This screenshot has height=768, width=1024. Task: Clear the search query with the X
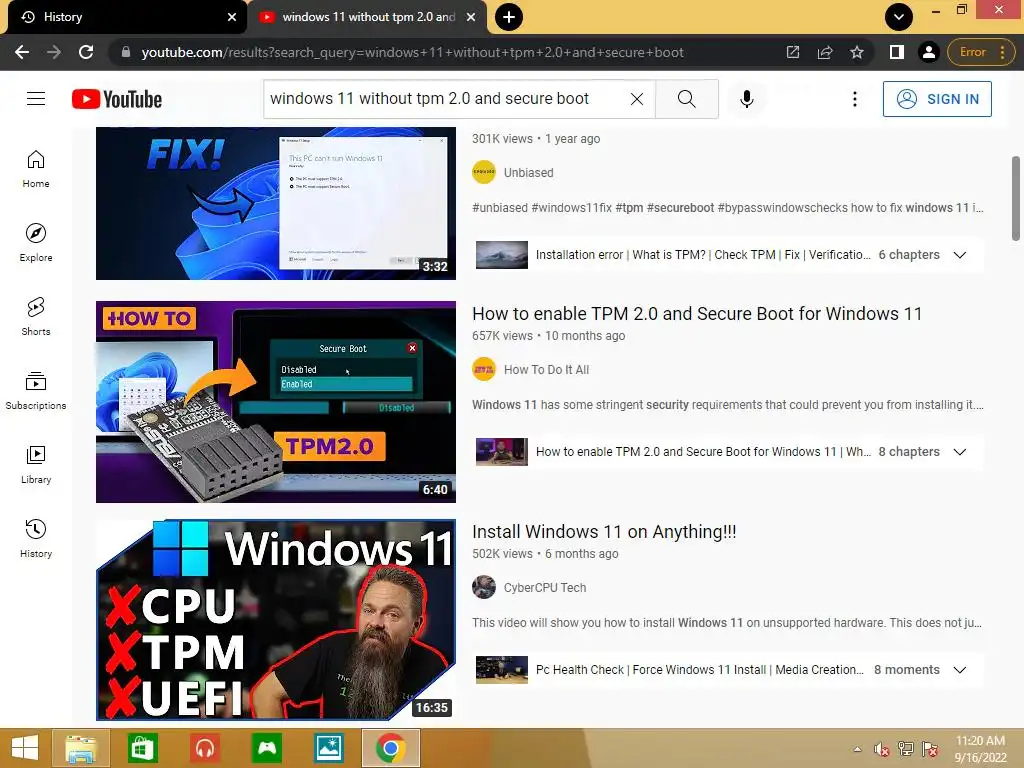coord(637,99)
